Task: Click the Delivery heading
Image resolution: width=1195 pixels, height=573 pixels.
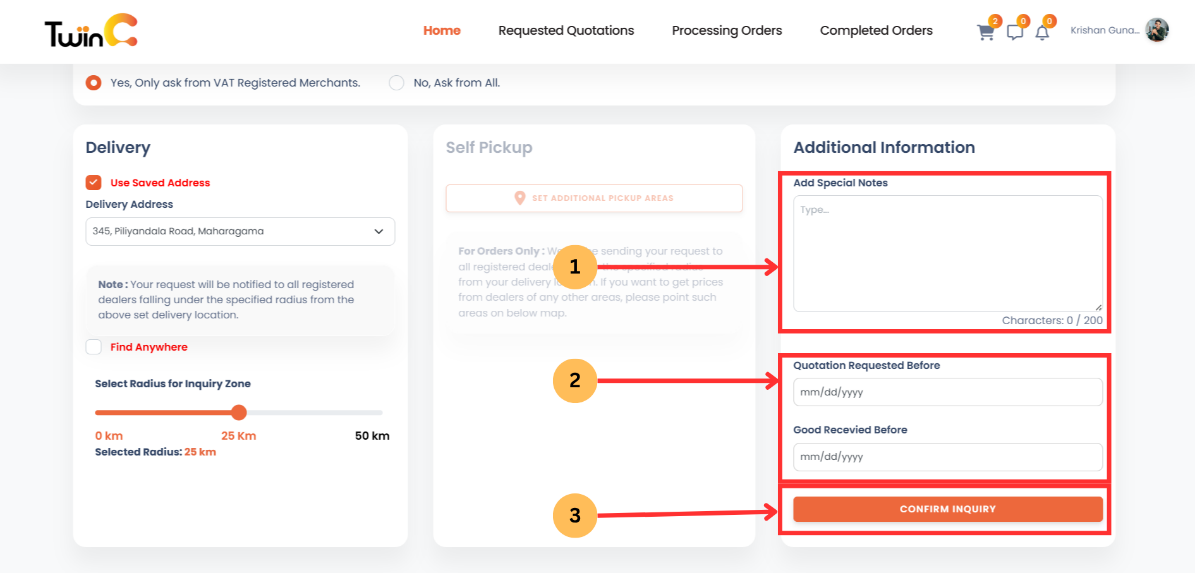Action: [117, 147]
